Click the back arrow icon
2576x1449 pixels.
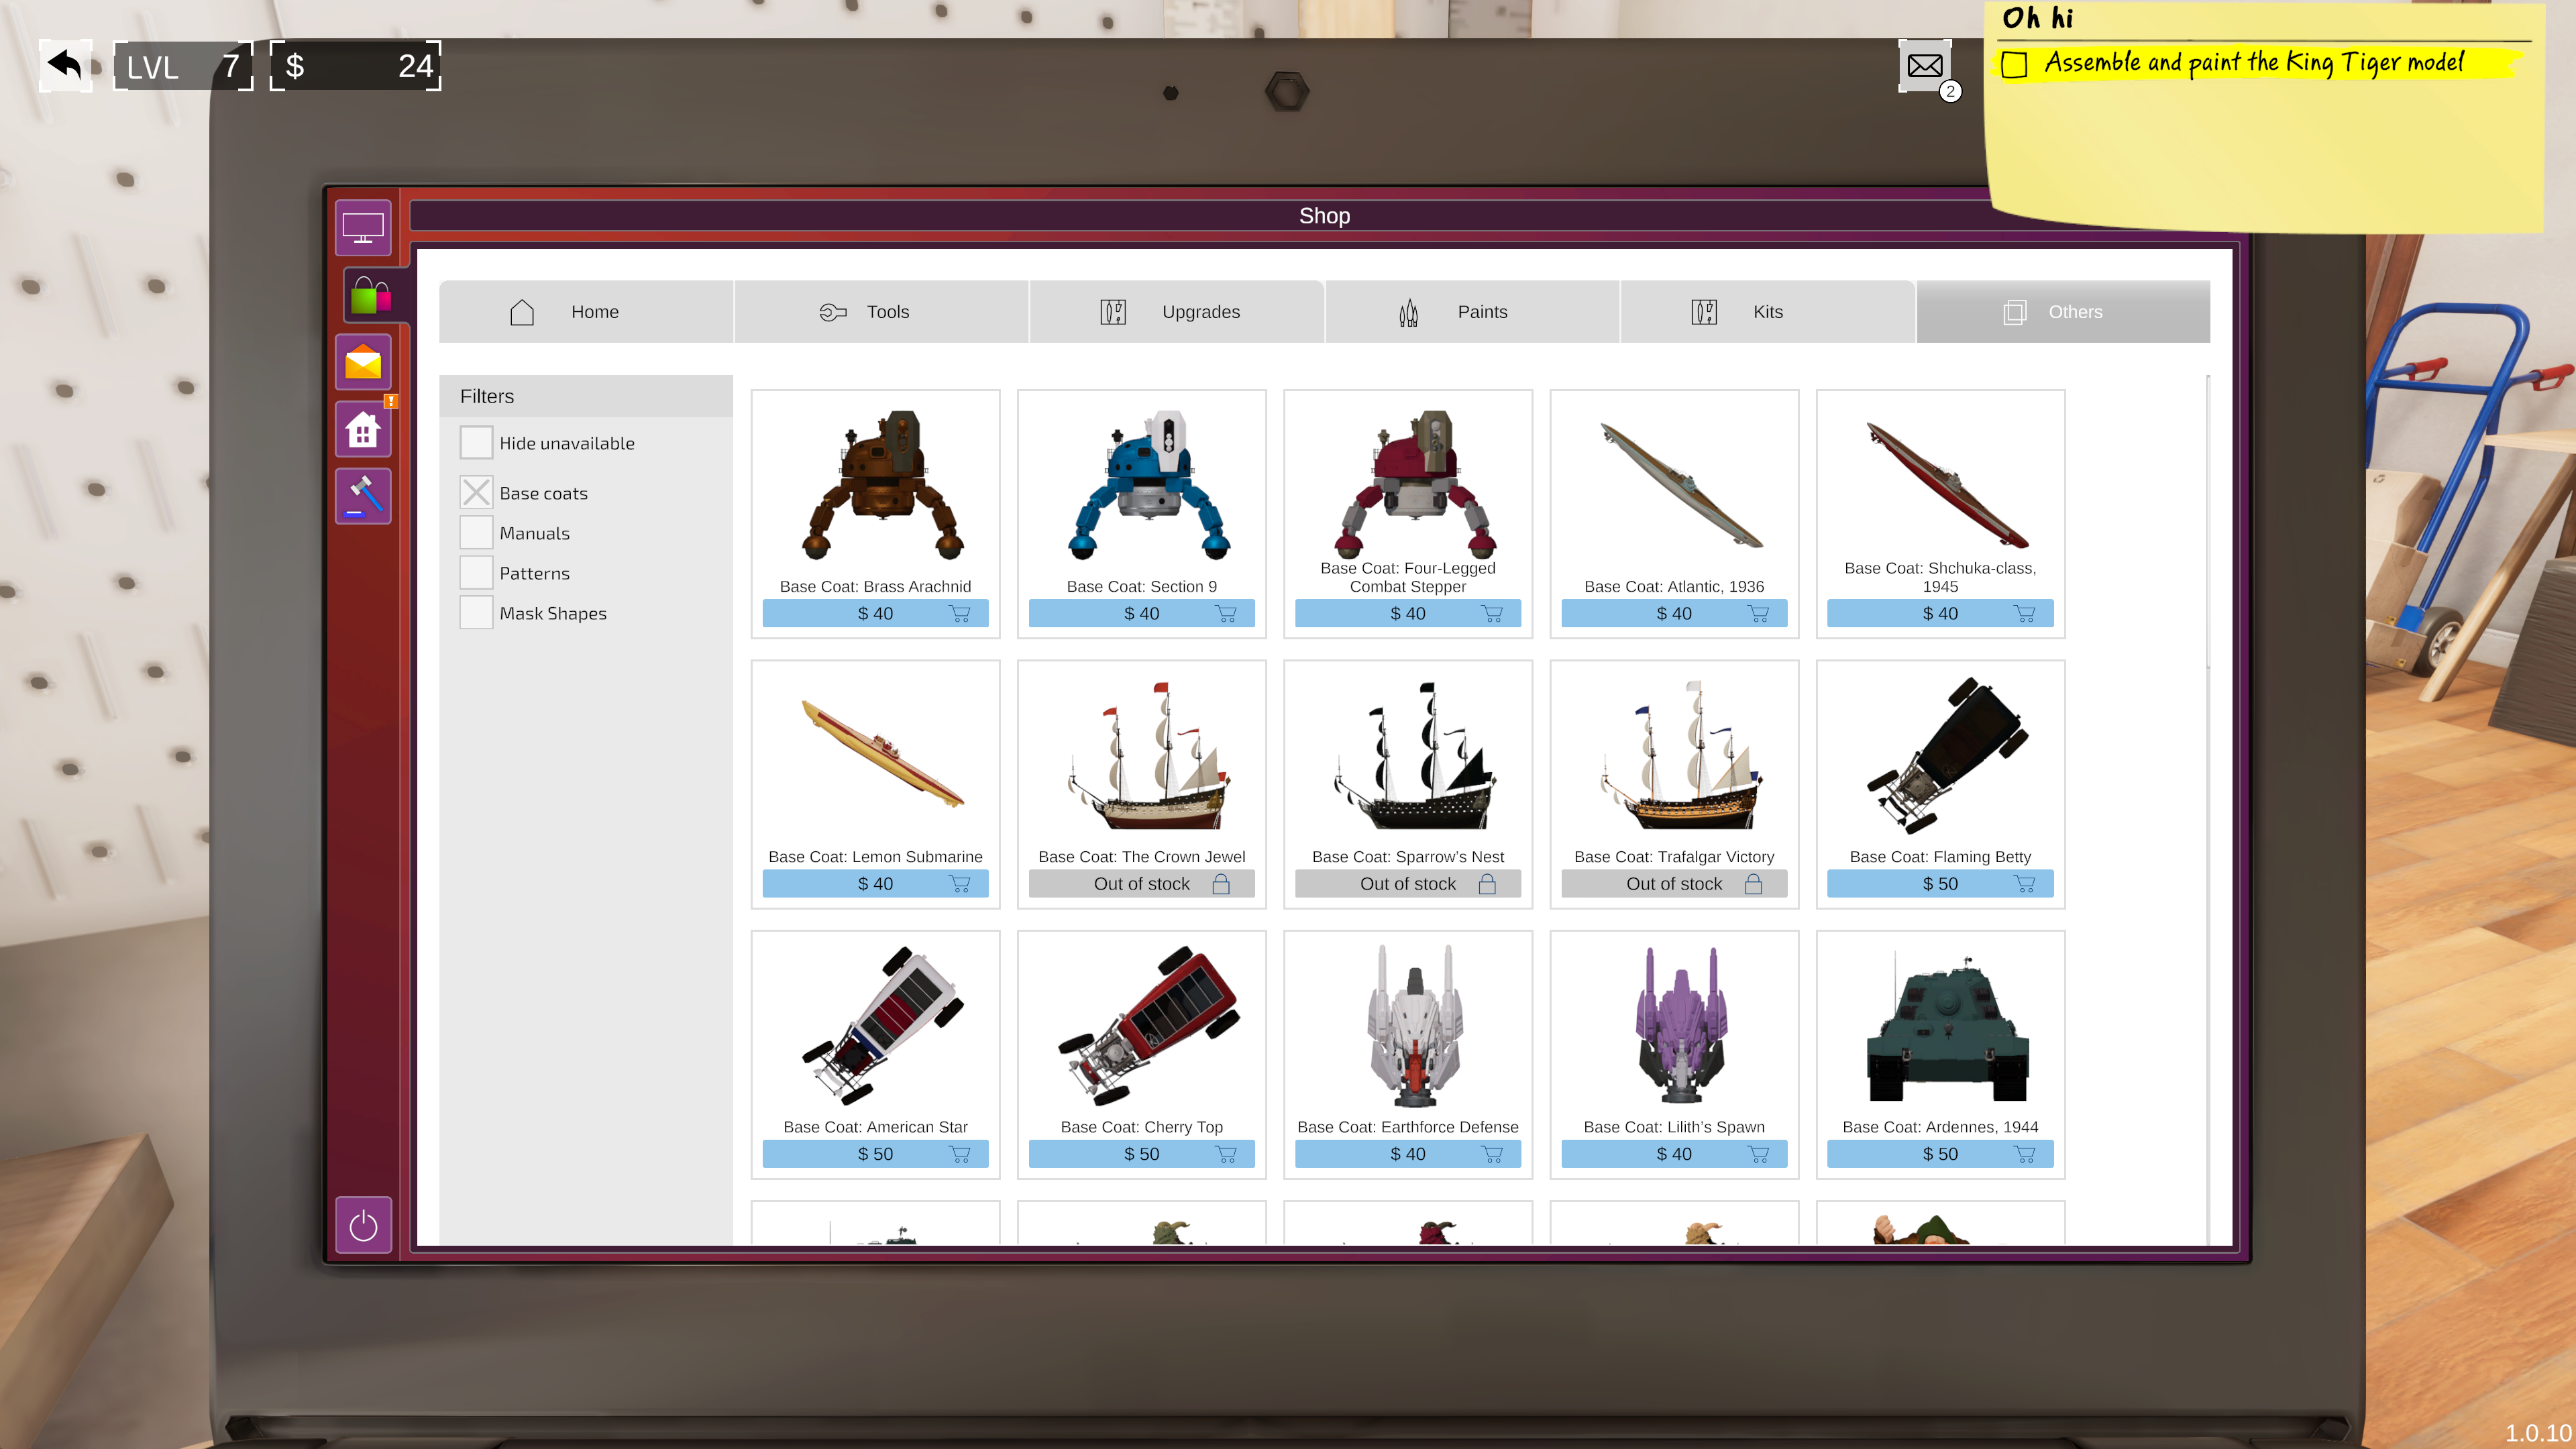[66, 66]
